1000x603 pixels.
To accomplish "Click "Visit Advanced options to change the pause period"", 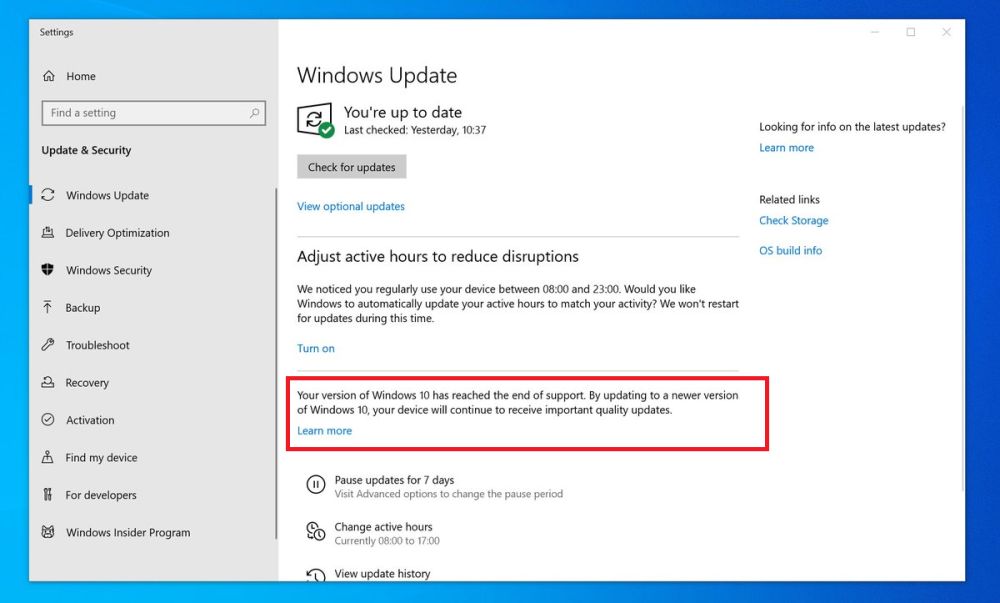I will 448,493.
